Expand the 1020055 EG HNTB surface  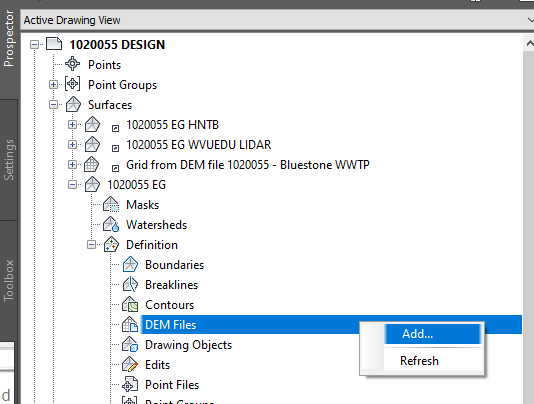point(72,125)
